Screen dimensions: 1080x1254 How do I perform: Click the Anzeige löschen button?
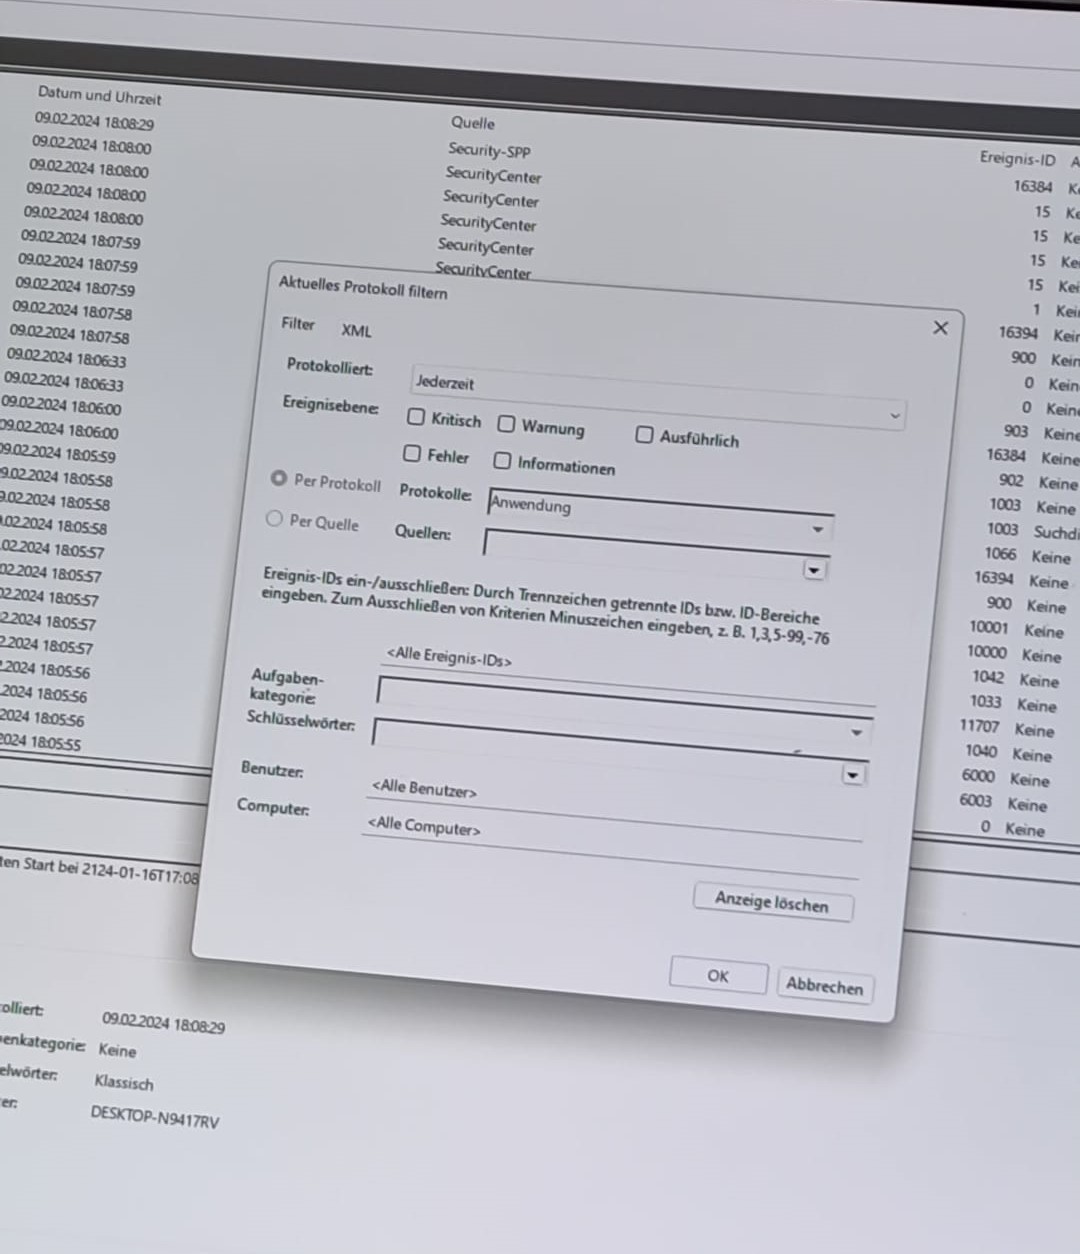click(x=772, y=902)
